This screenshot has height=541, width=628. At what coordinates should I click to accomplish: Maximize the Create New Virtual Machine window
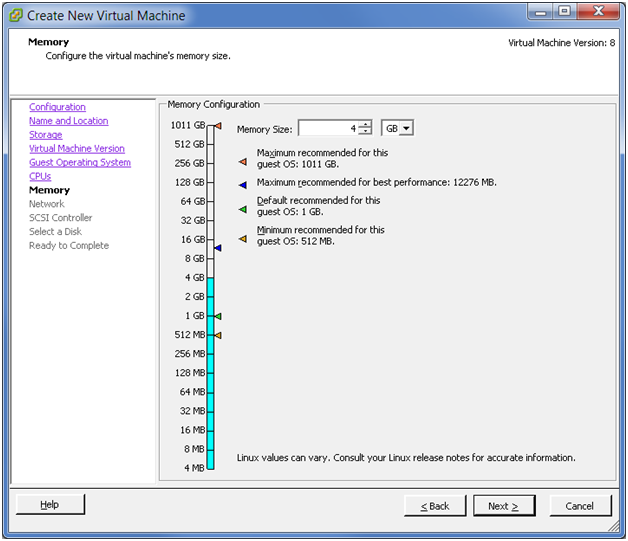pos(565,12)
